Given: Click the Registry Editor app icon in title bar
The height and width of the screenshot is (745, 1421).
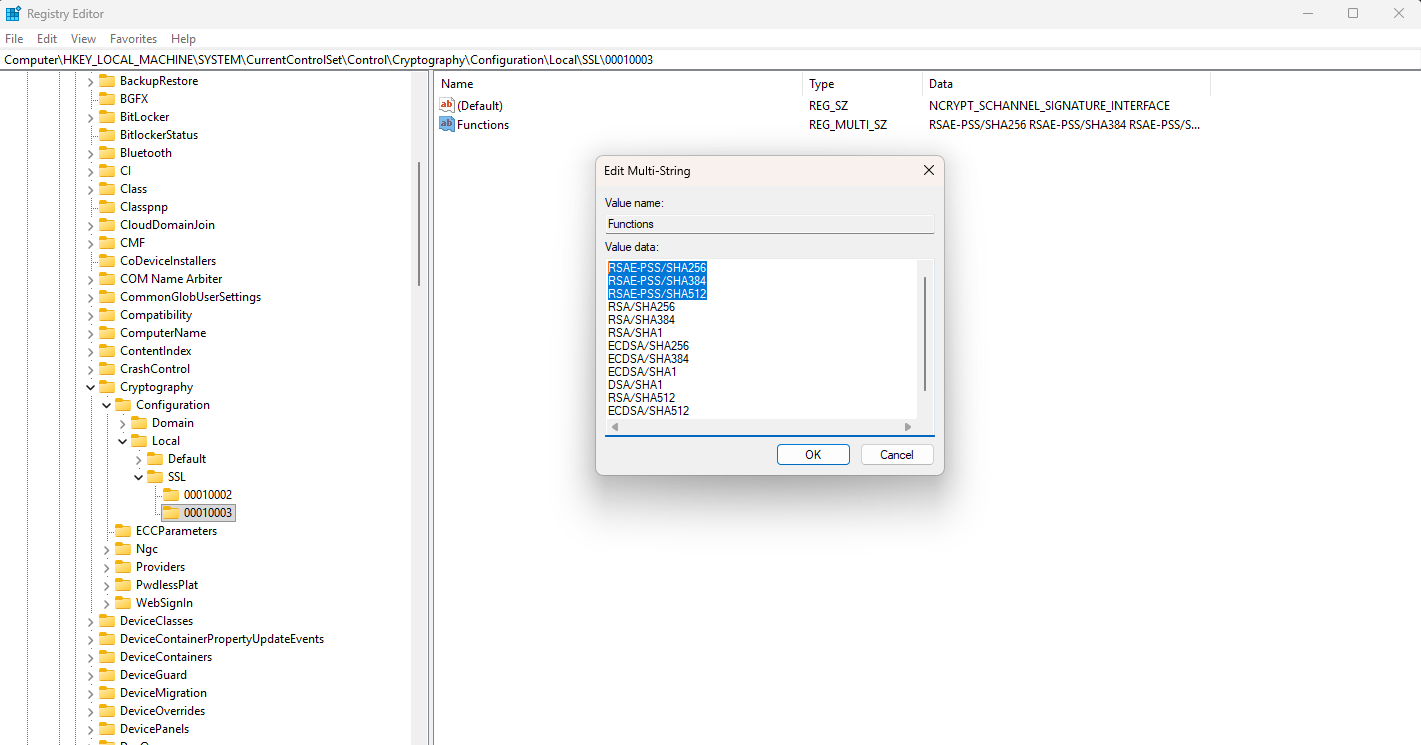Looking at the screenshot, I should click(x=14, y=14).
